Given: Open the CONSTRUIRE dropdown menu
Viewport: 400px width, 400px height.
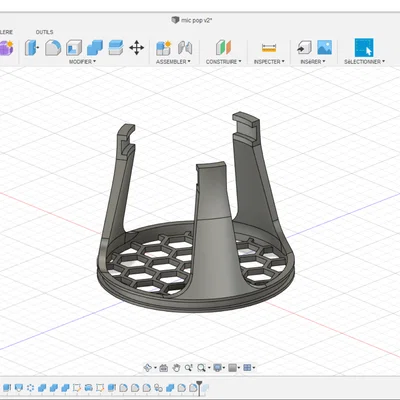Looking at the screenshot, I should [223, 62].
